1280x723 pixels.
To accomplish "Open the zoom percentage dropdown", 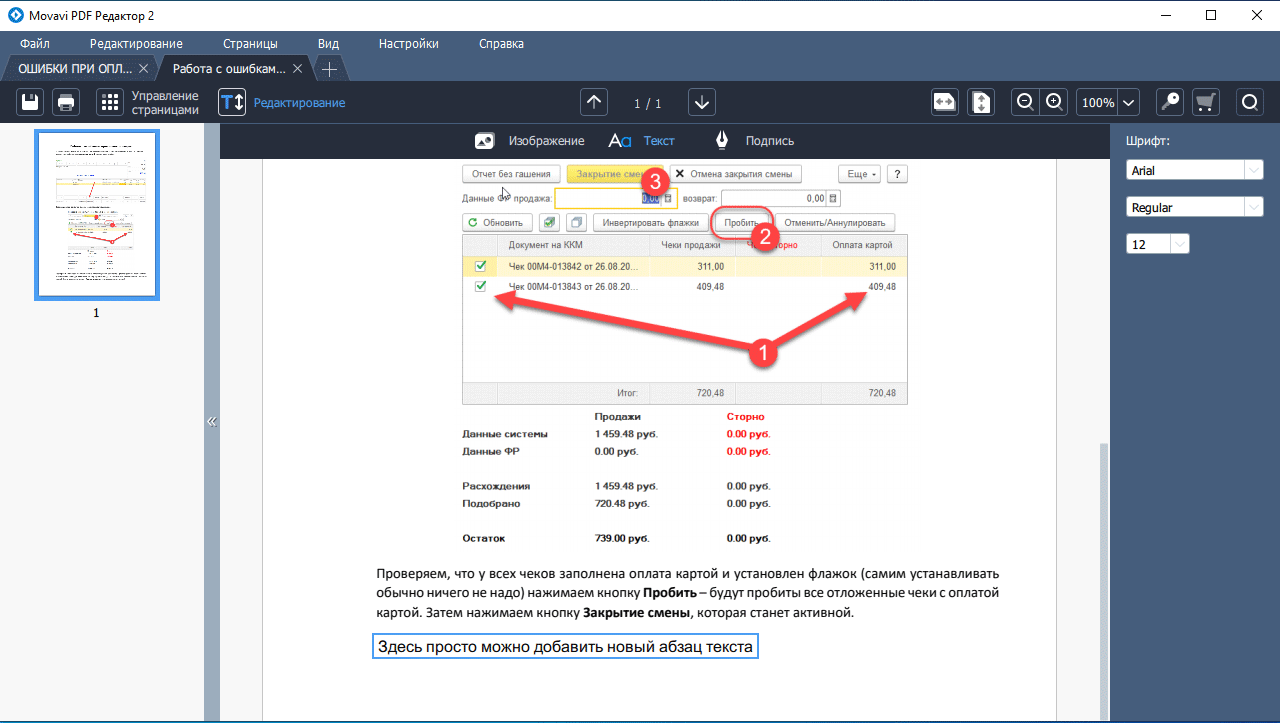I will 1129,102.
